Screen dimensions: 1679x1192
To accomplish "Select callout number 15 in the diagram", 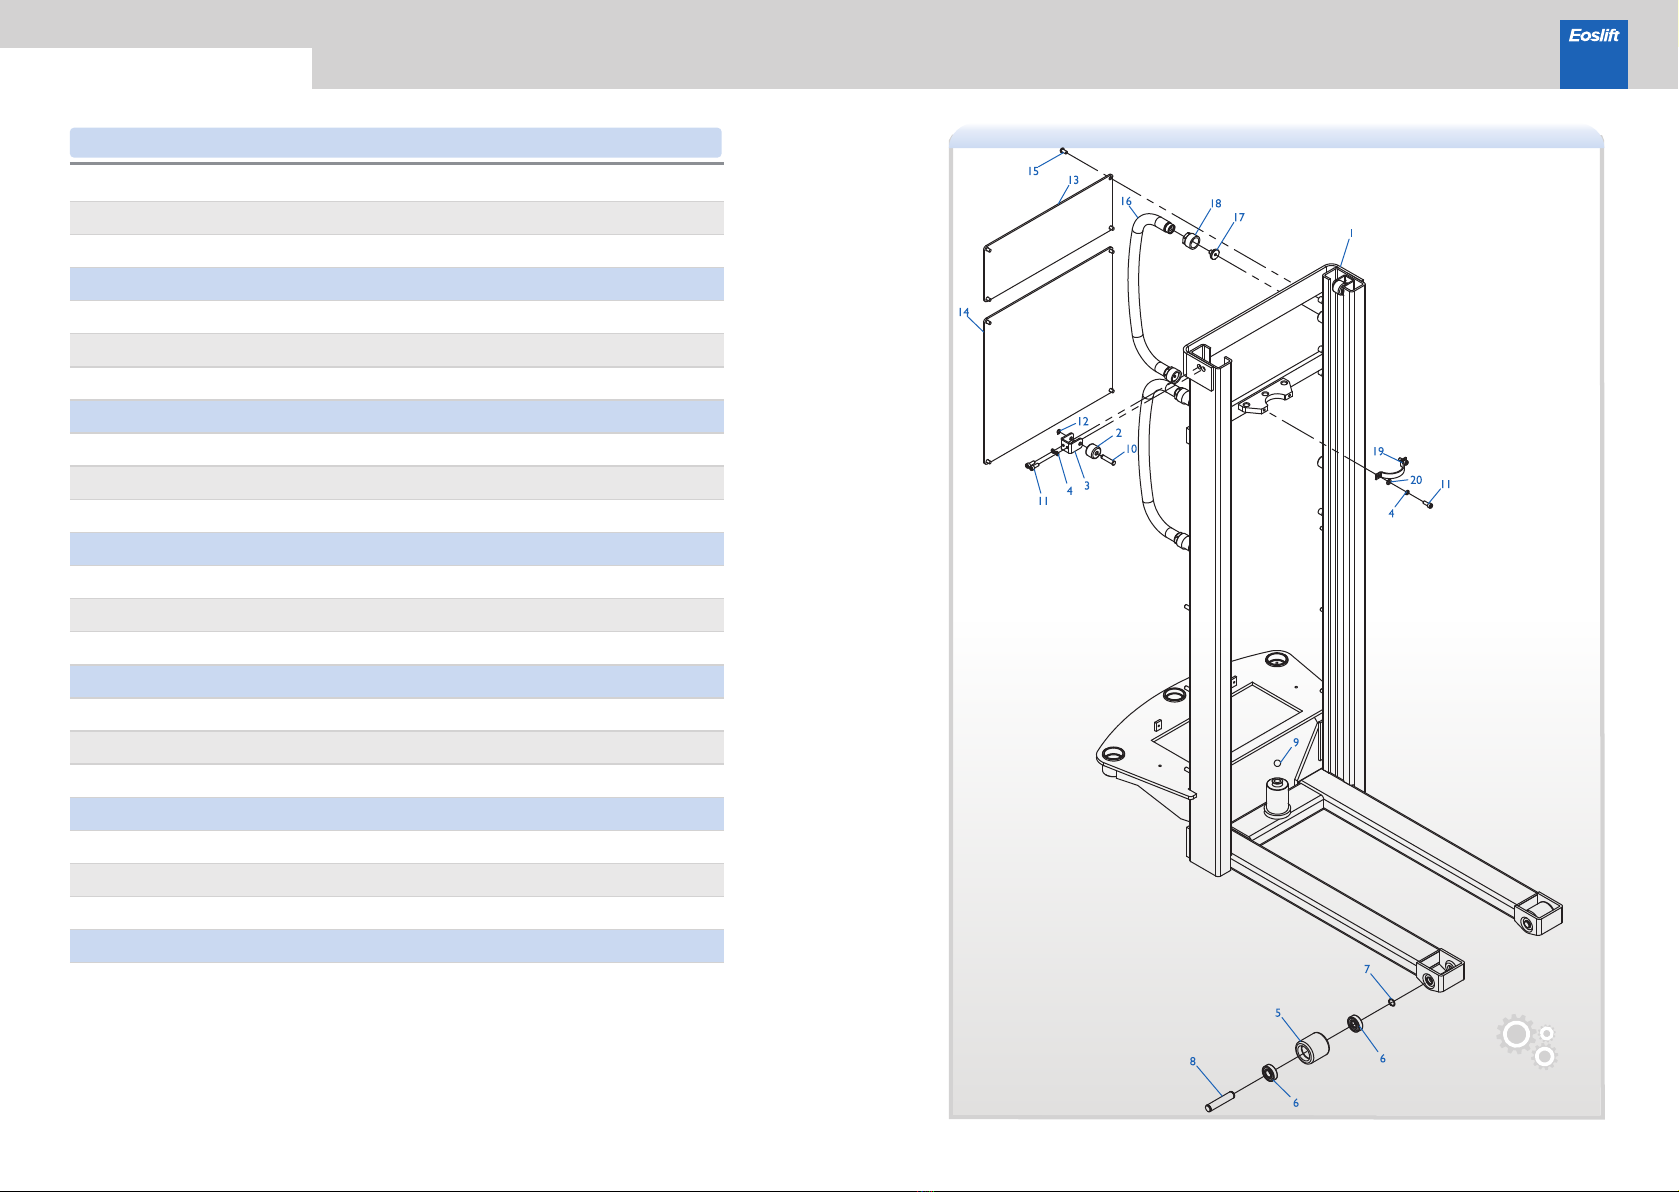I will pyautogui.click(x=1033, y=171).
